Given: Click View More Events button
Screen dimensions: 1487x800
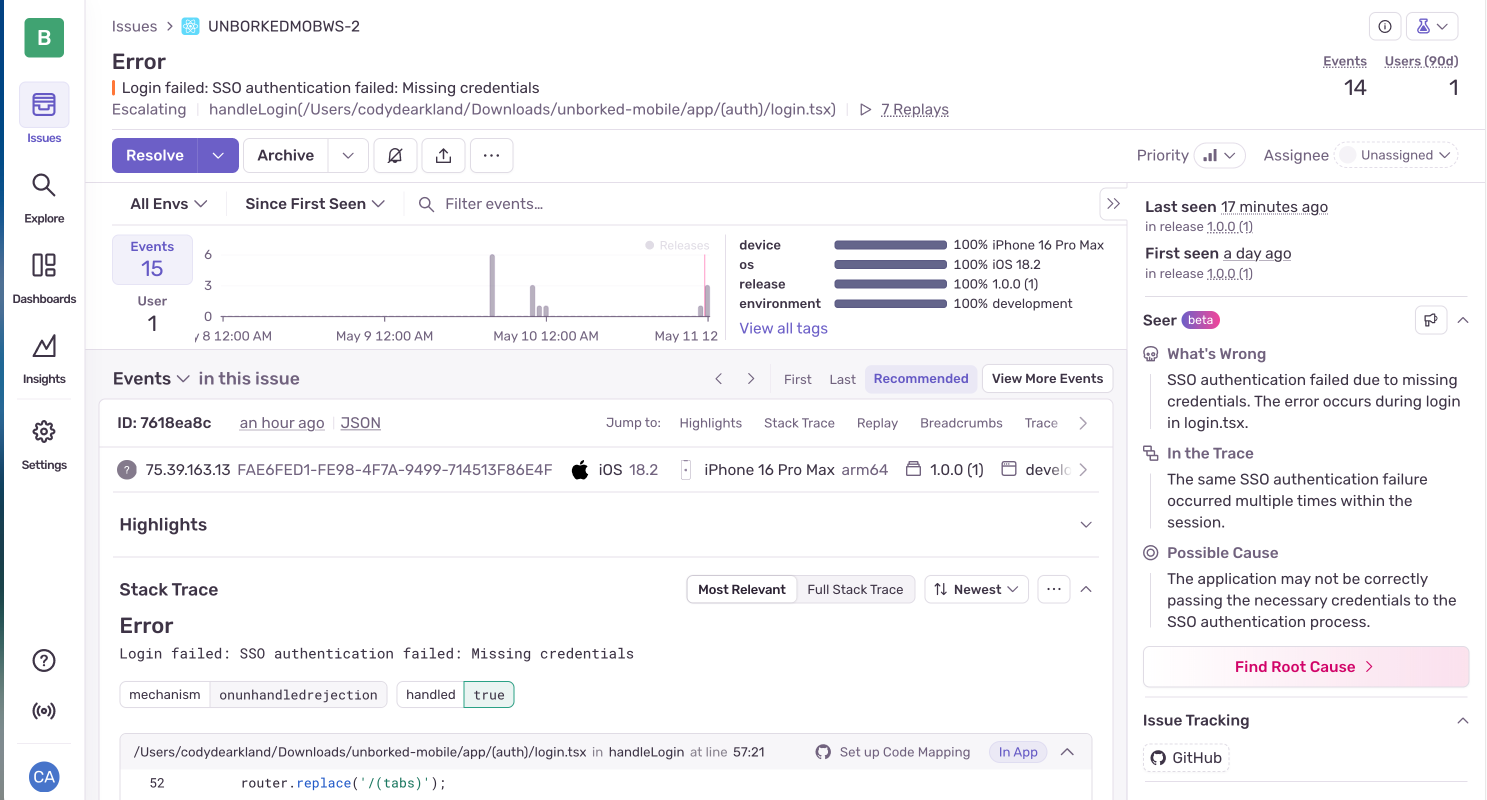Looking at the screenshot, I should 1047,379.
